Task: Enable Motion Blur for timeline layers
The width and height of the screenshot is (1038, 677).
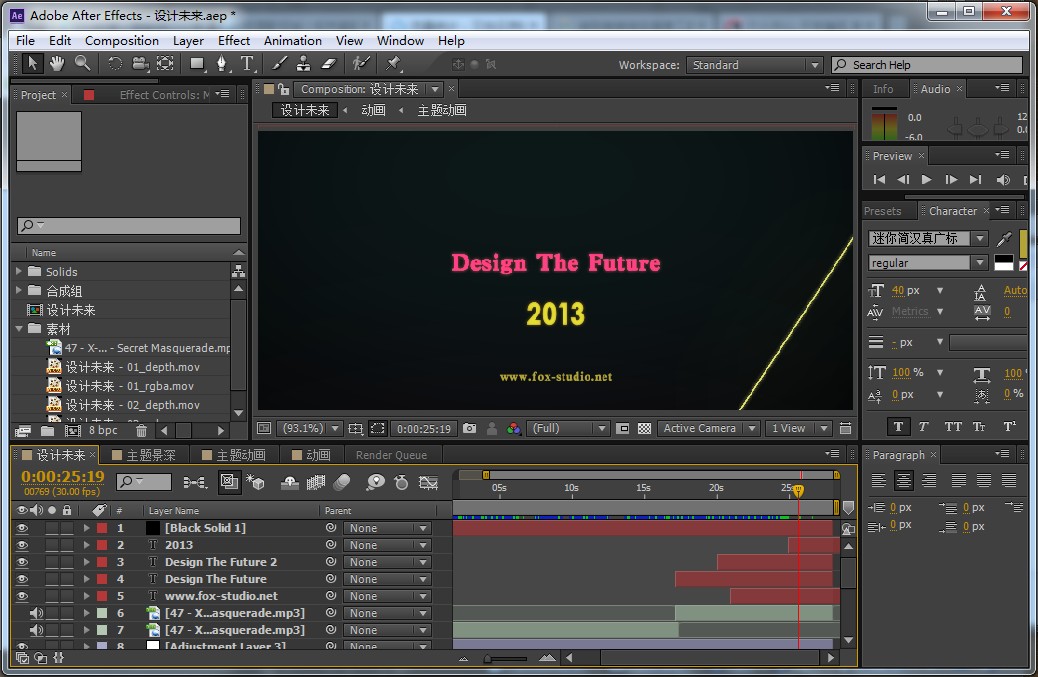Action: click(342, 482)
